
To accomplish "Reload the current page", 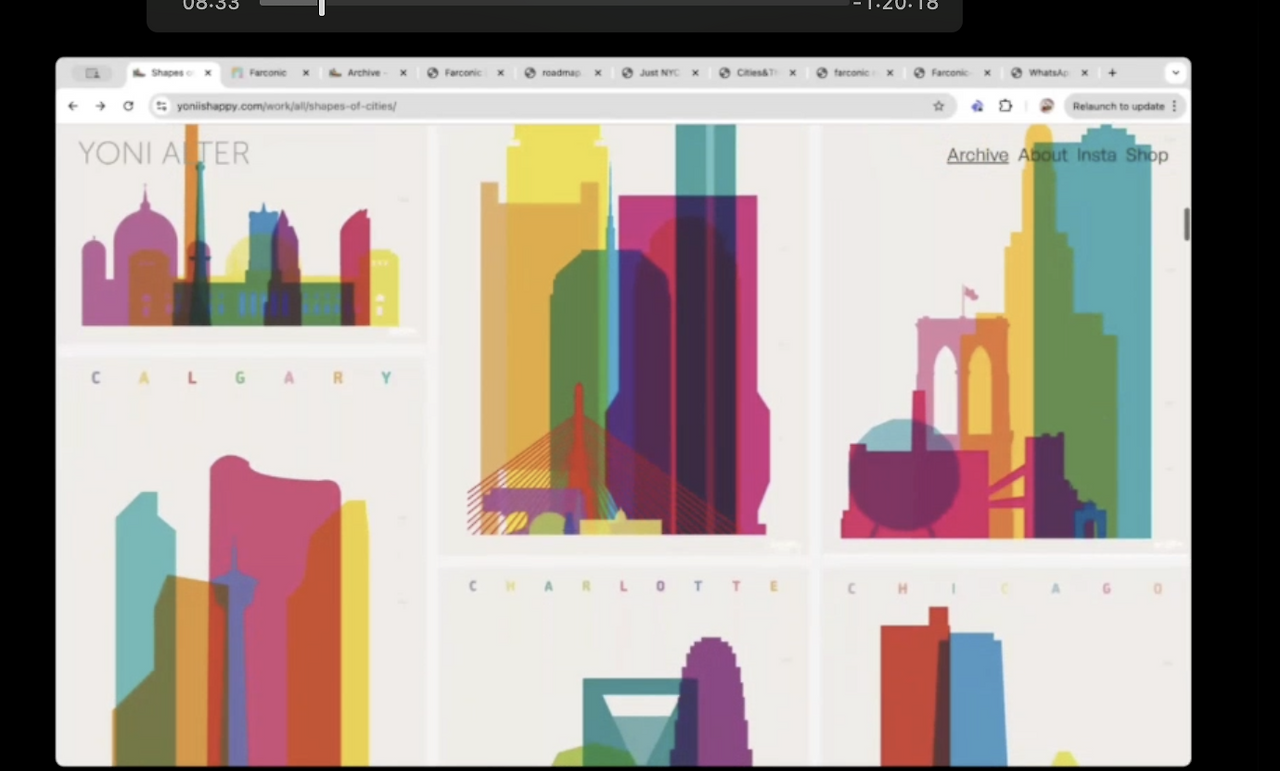I will [x=128, y=106].
